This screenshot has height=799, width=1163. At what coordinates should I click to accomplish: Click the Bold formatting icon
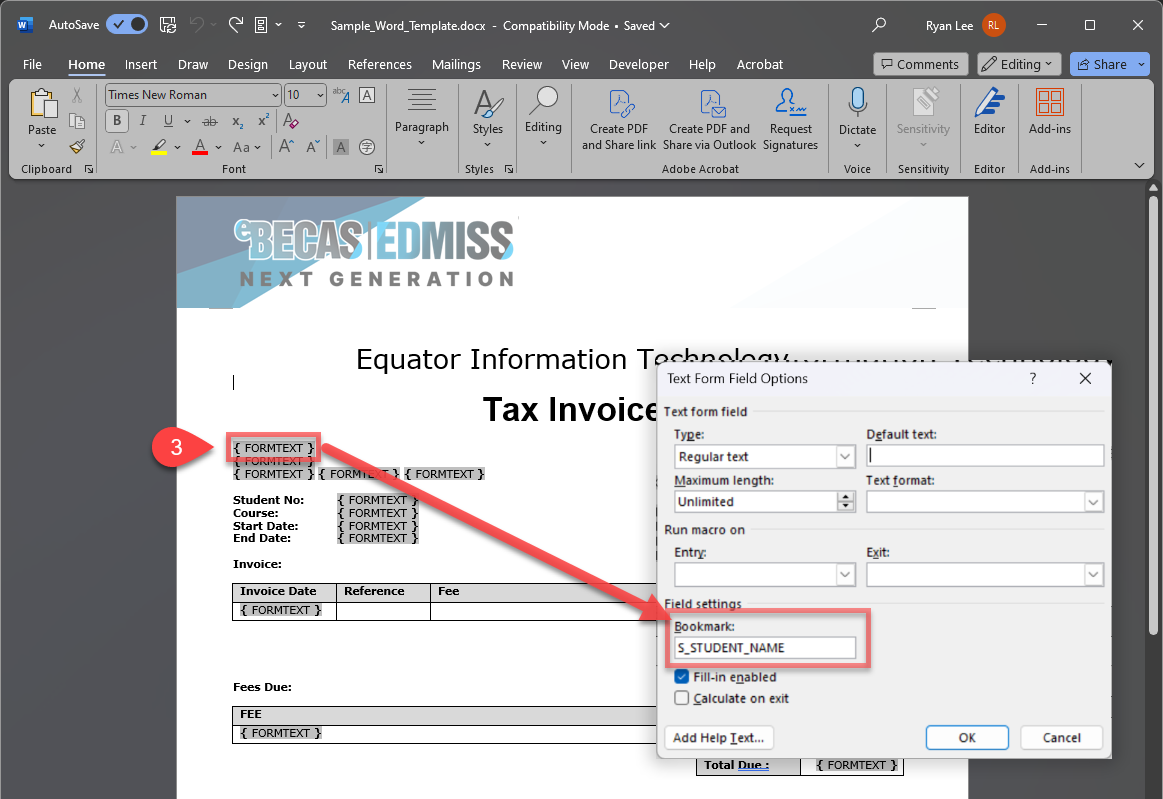[x=117, y=121]
